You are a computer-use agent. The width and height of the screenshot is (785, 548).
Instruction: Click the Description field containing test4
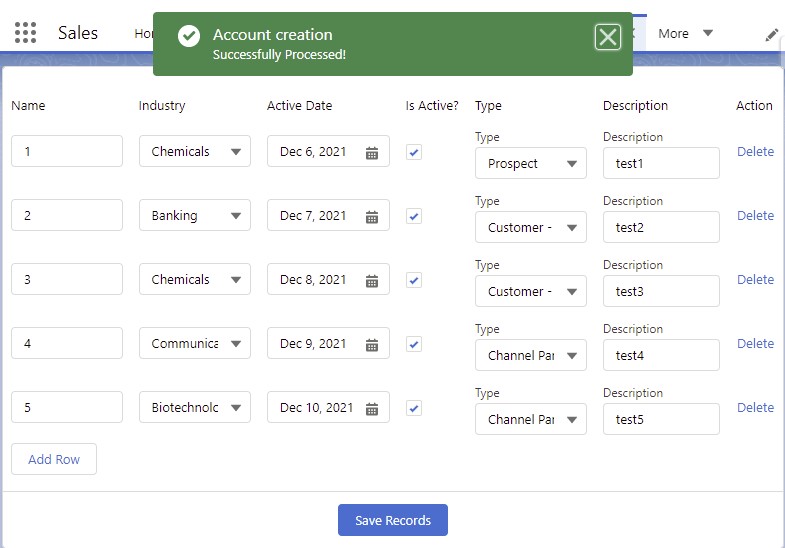click(661, 356)
